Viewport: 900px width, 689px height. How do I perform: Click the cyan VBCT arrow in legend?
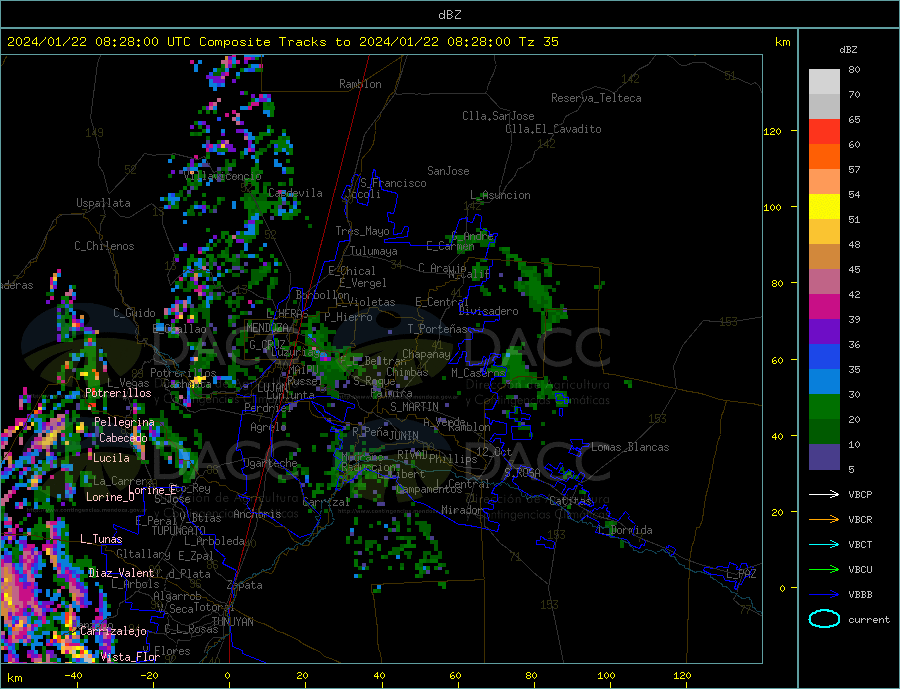tap(824, 544)
